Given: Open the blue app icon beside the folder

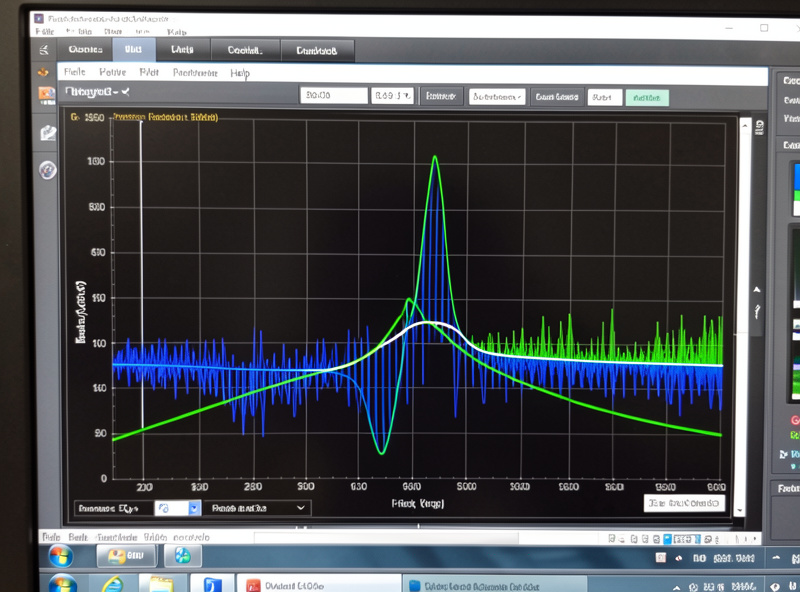Looking at the screenshot, I should [212, 584].
